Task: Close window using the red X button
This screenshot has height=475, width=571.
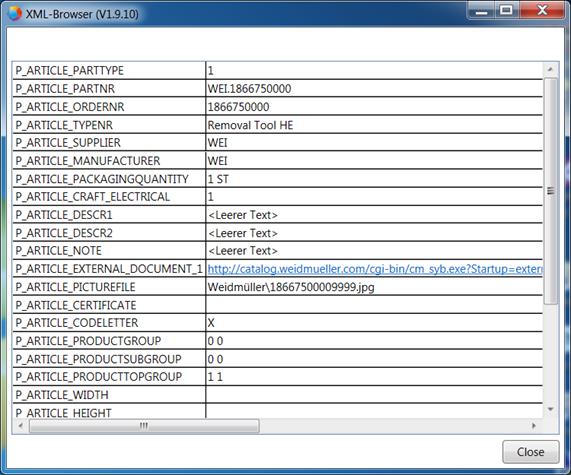Action: coord(542,11)
